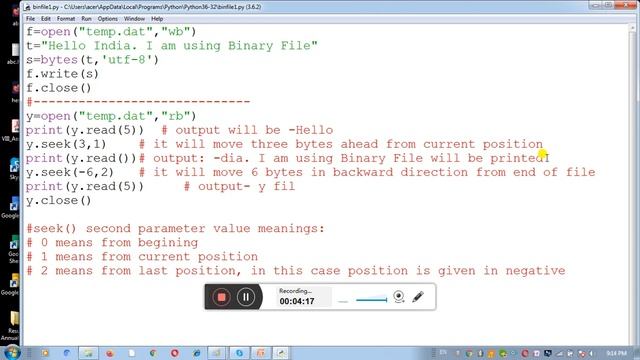Open the Format menu

click(x=66, y=19)
